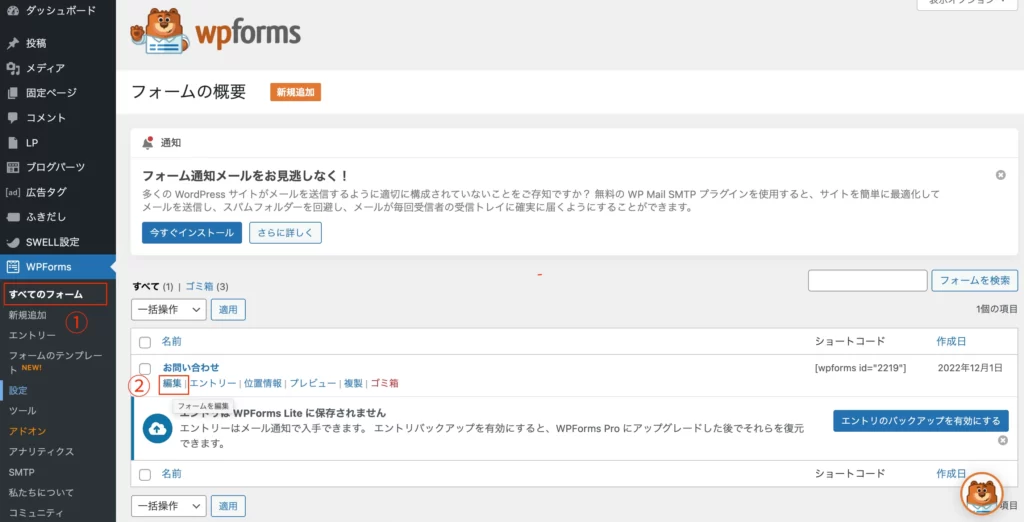1024x522 pixels.
Task: Open エントリー submenu item
Action: tap(32, 335)
